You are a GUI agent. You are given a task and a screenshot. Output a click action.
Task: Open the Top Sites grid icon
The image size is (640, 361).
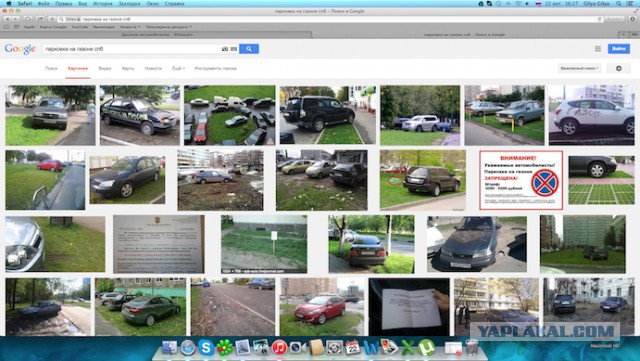click(16, 27)
